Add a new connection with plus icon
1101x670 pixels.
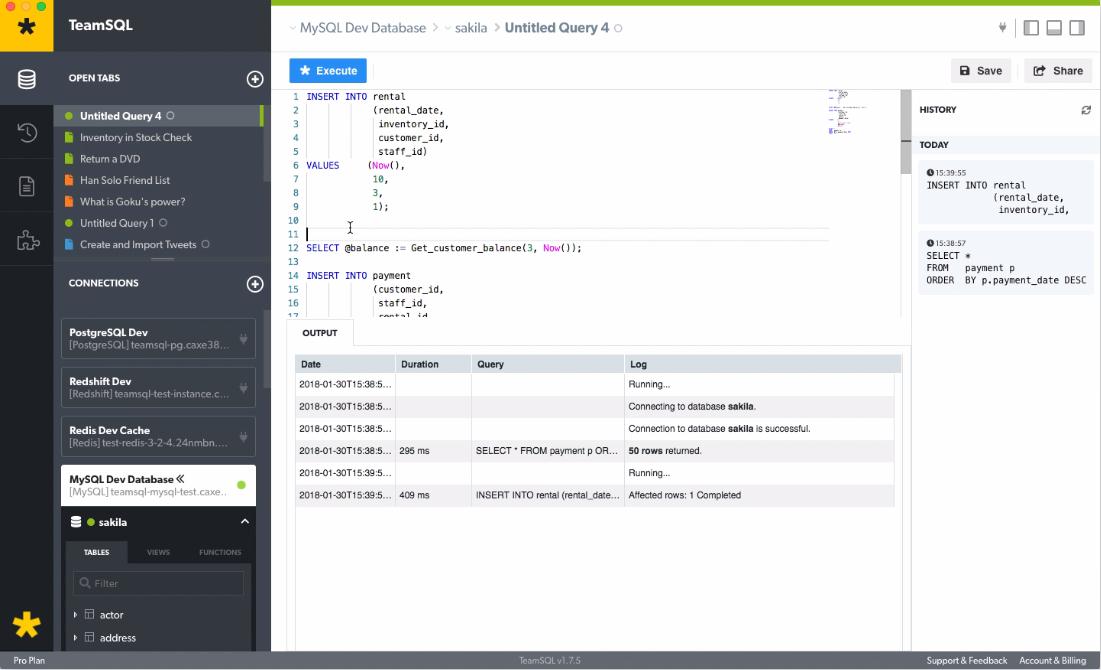click(255, 284)
